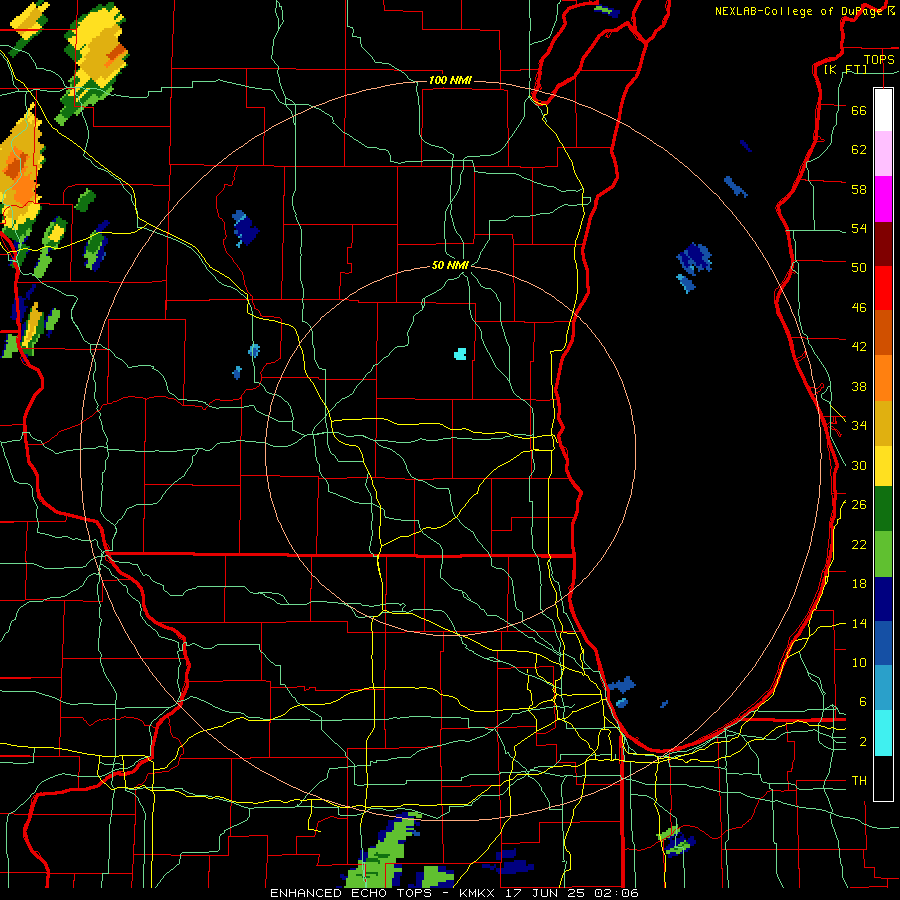900x900 pixels.
Task: Select the '38' legend value
Action: pos(859,386)
